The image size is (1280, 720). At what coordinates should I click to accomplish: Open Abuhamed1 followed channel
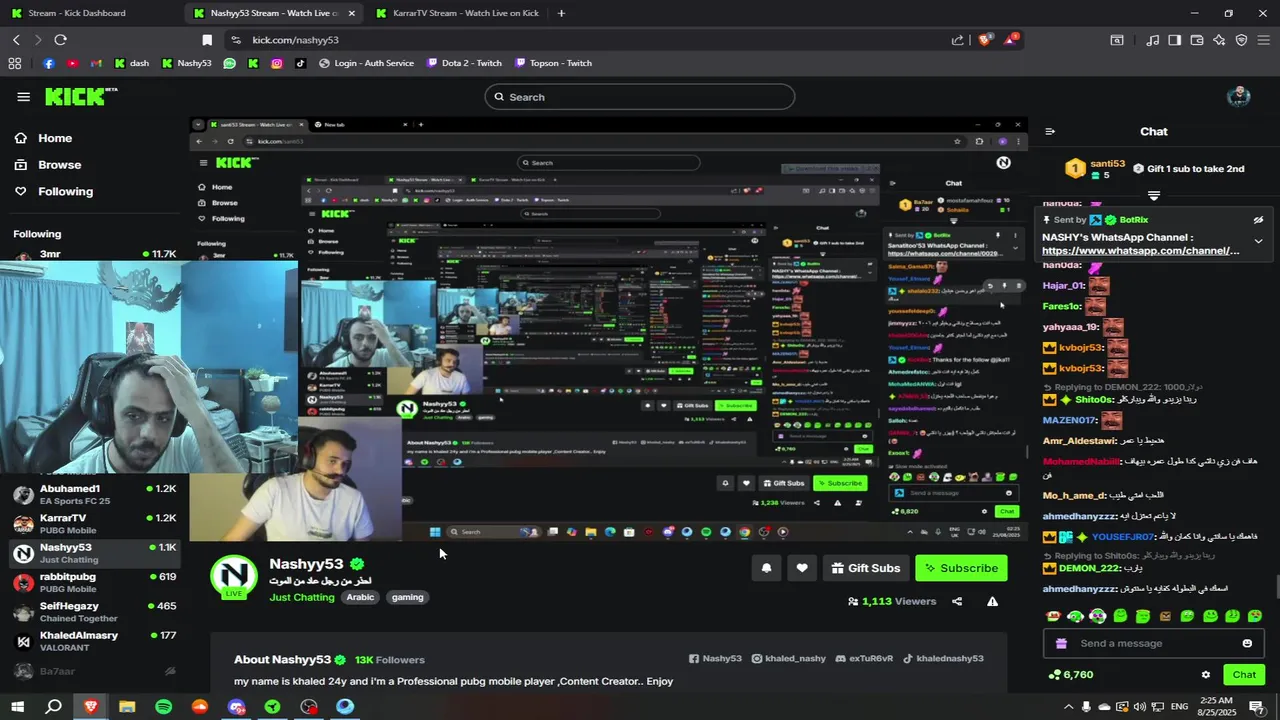pyautogui.click(x=94, y=494)
